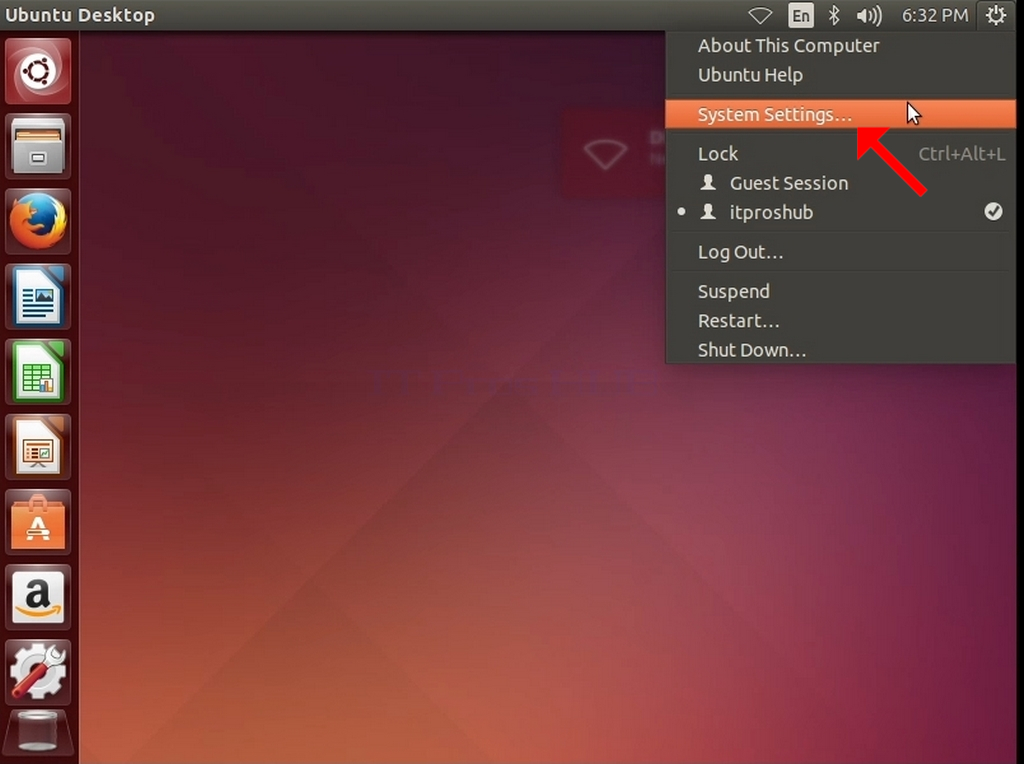Open the En keyboard layout indicator
Viewport: 1024px width, 764px height.
801,15
